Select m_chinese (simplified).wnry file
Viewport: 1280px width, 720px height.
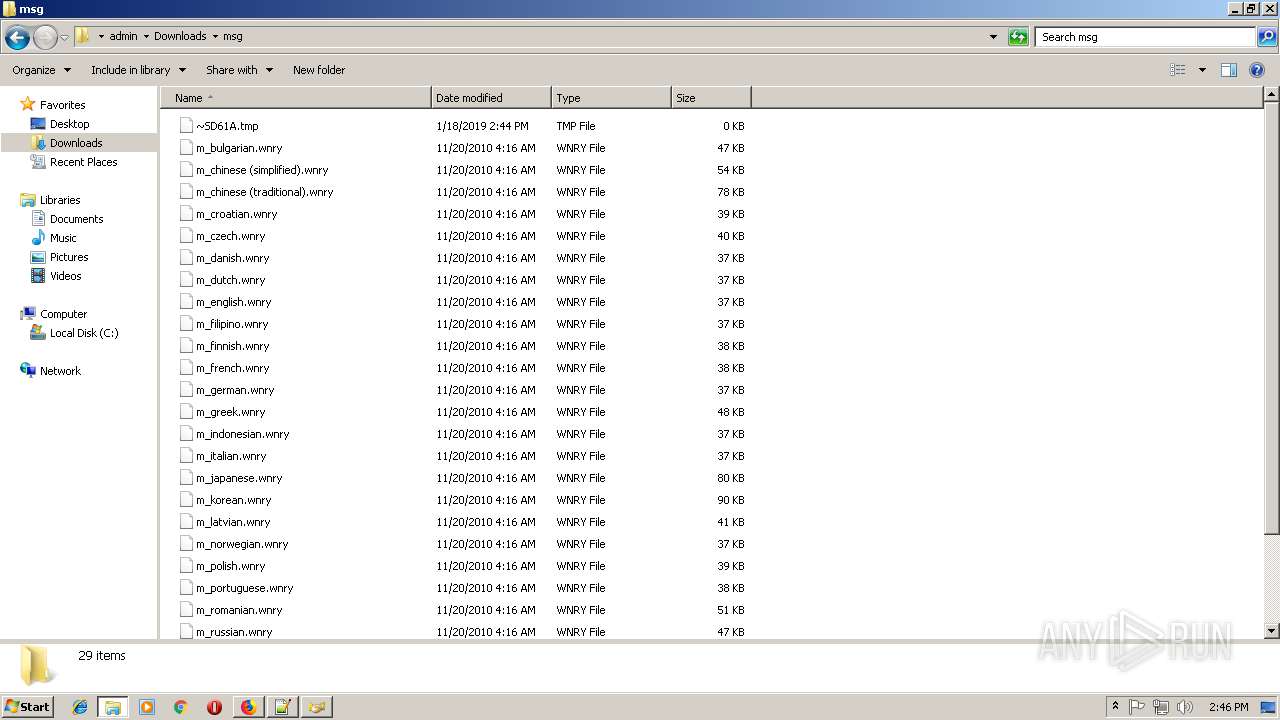tap(262, 170)
